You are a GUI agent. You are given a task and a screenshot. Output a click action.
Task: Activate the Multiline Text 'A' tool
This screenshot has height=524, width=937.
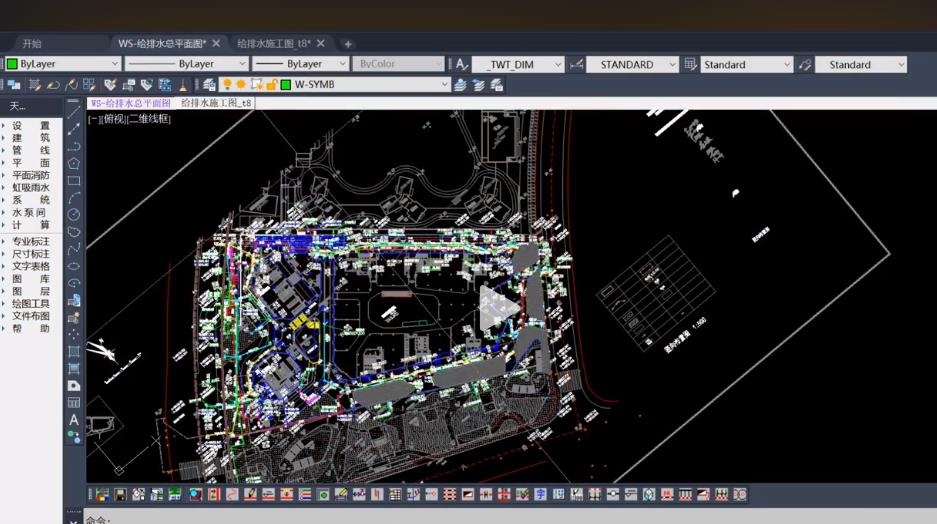pyautogui.click(x=74, y=420)
